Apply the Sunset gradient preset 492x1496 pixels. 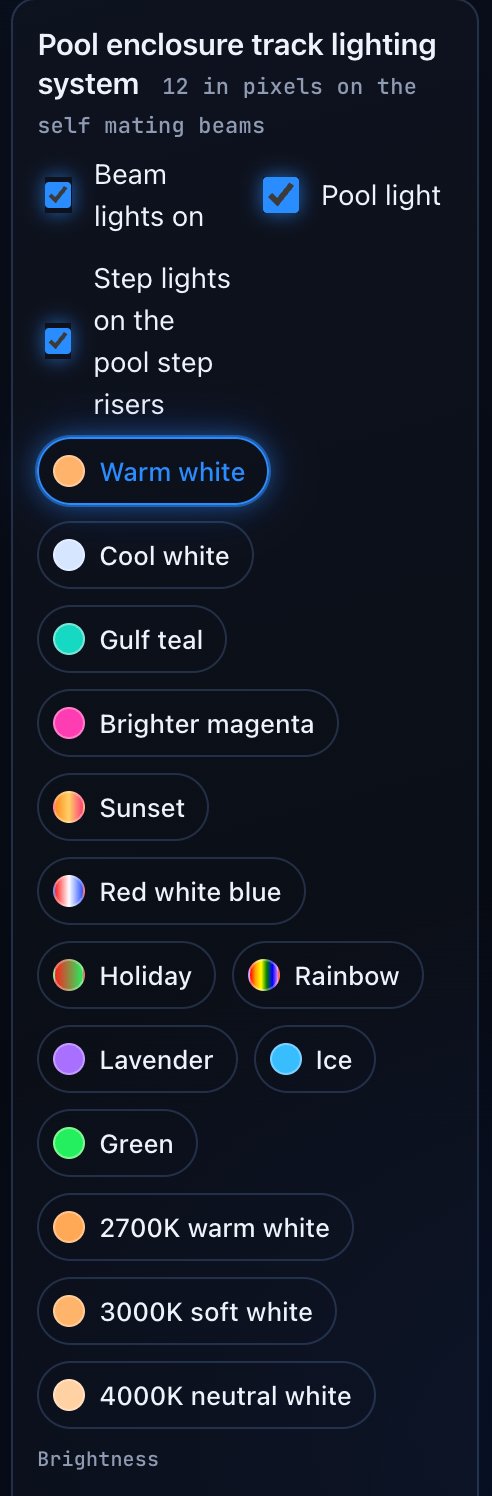point(123,808)
